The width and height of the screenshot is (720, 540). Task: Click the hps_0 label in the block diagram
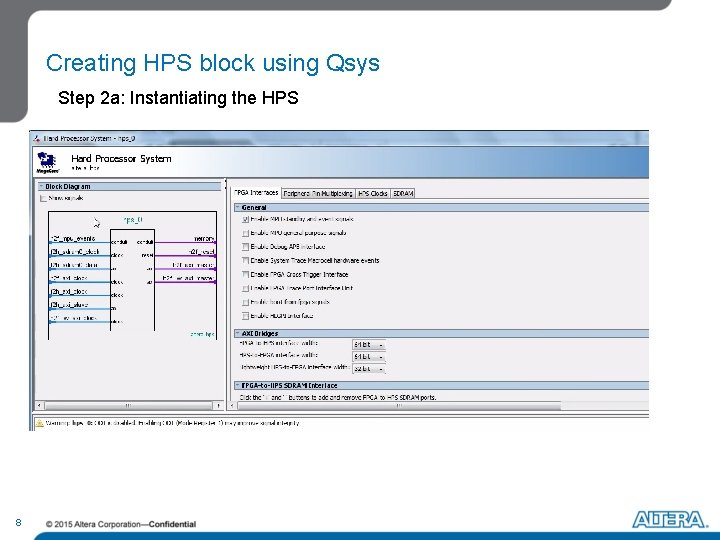coord(133,220)
